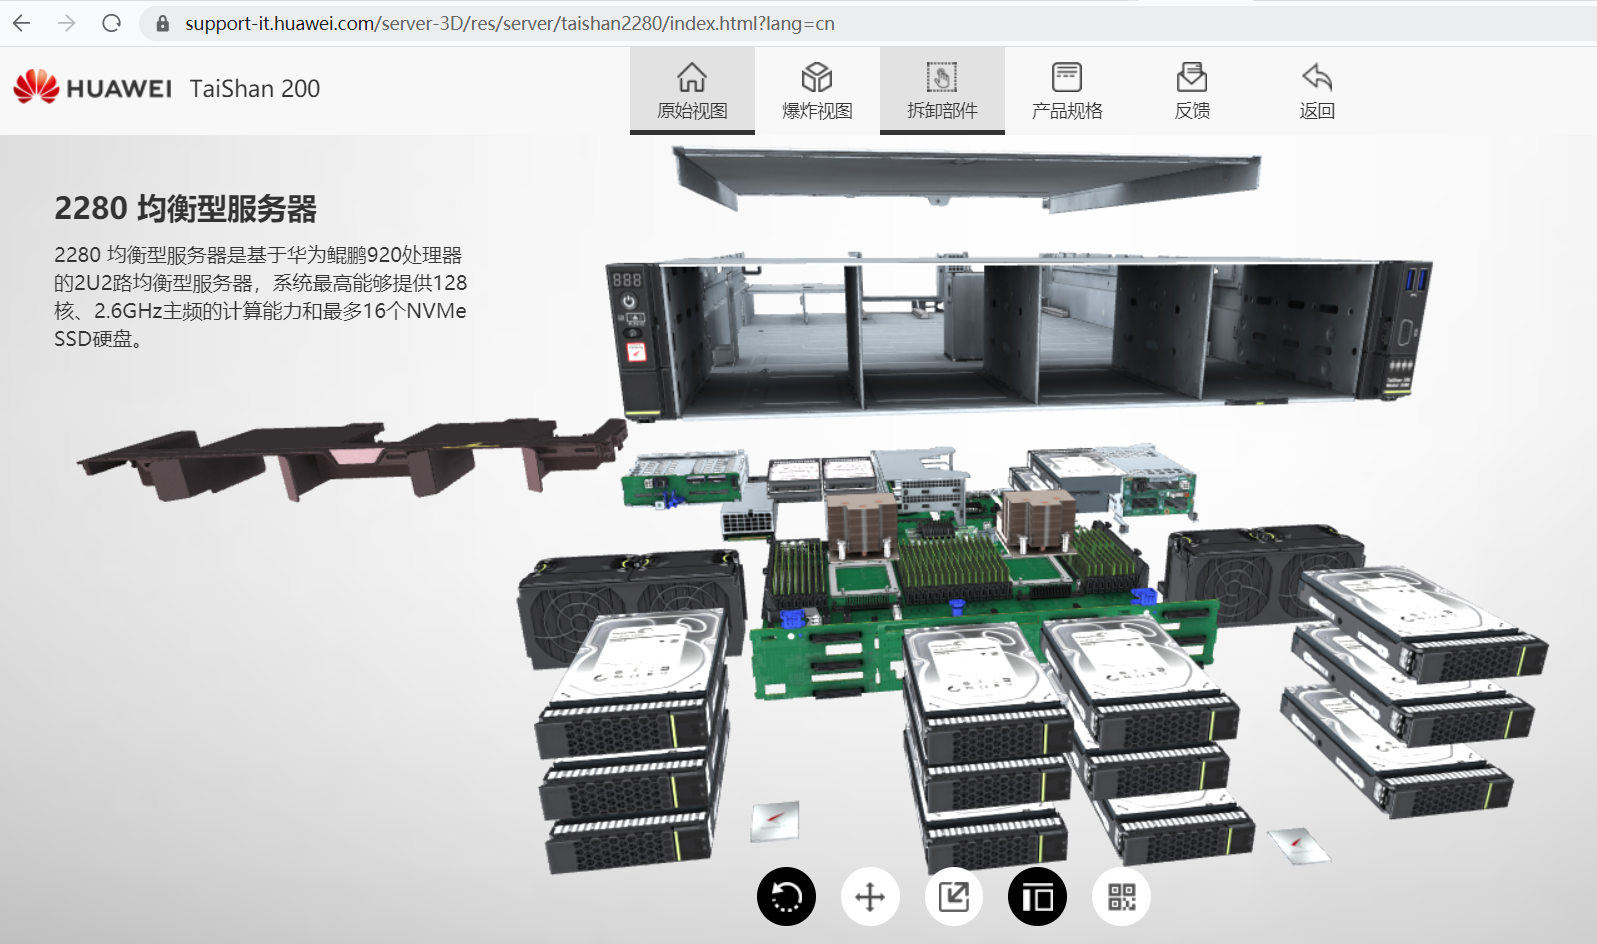Image resolution: width=1597 pixels, height=944 pixels.
Task: View site information lock icon
Action: point(162,23)
